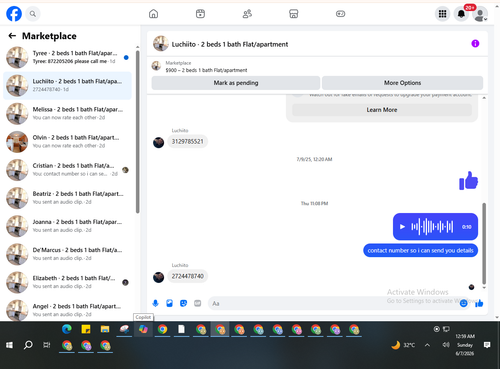This screenshot has width=500, height=369.
Task: Open the account profile menu
Action: (x=480, y=14)
